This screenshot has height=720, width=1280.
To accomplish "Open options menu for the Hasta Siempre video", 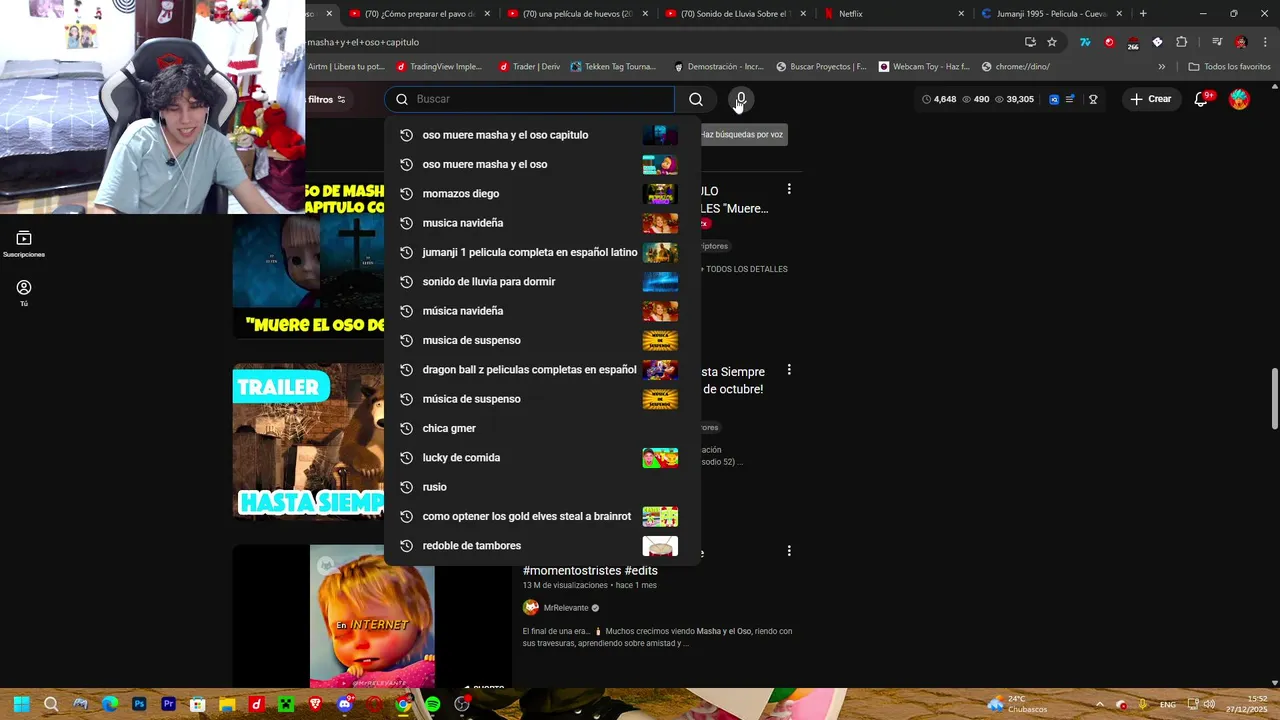I will 789,370.
